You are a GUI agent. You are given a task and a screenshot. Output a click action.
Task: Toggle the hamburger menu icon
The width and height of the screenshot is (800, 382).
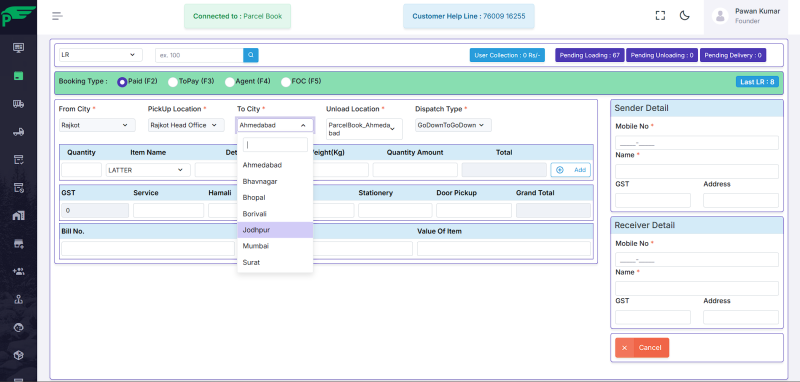(x=57, y=16)
